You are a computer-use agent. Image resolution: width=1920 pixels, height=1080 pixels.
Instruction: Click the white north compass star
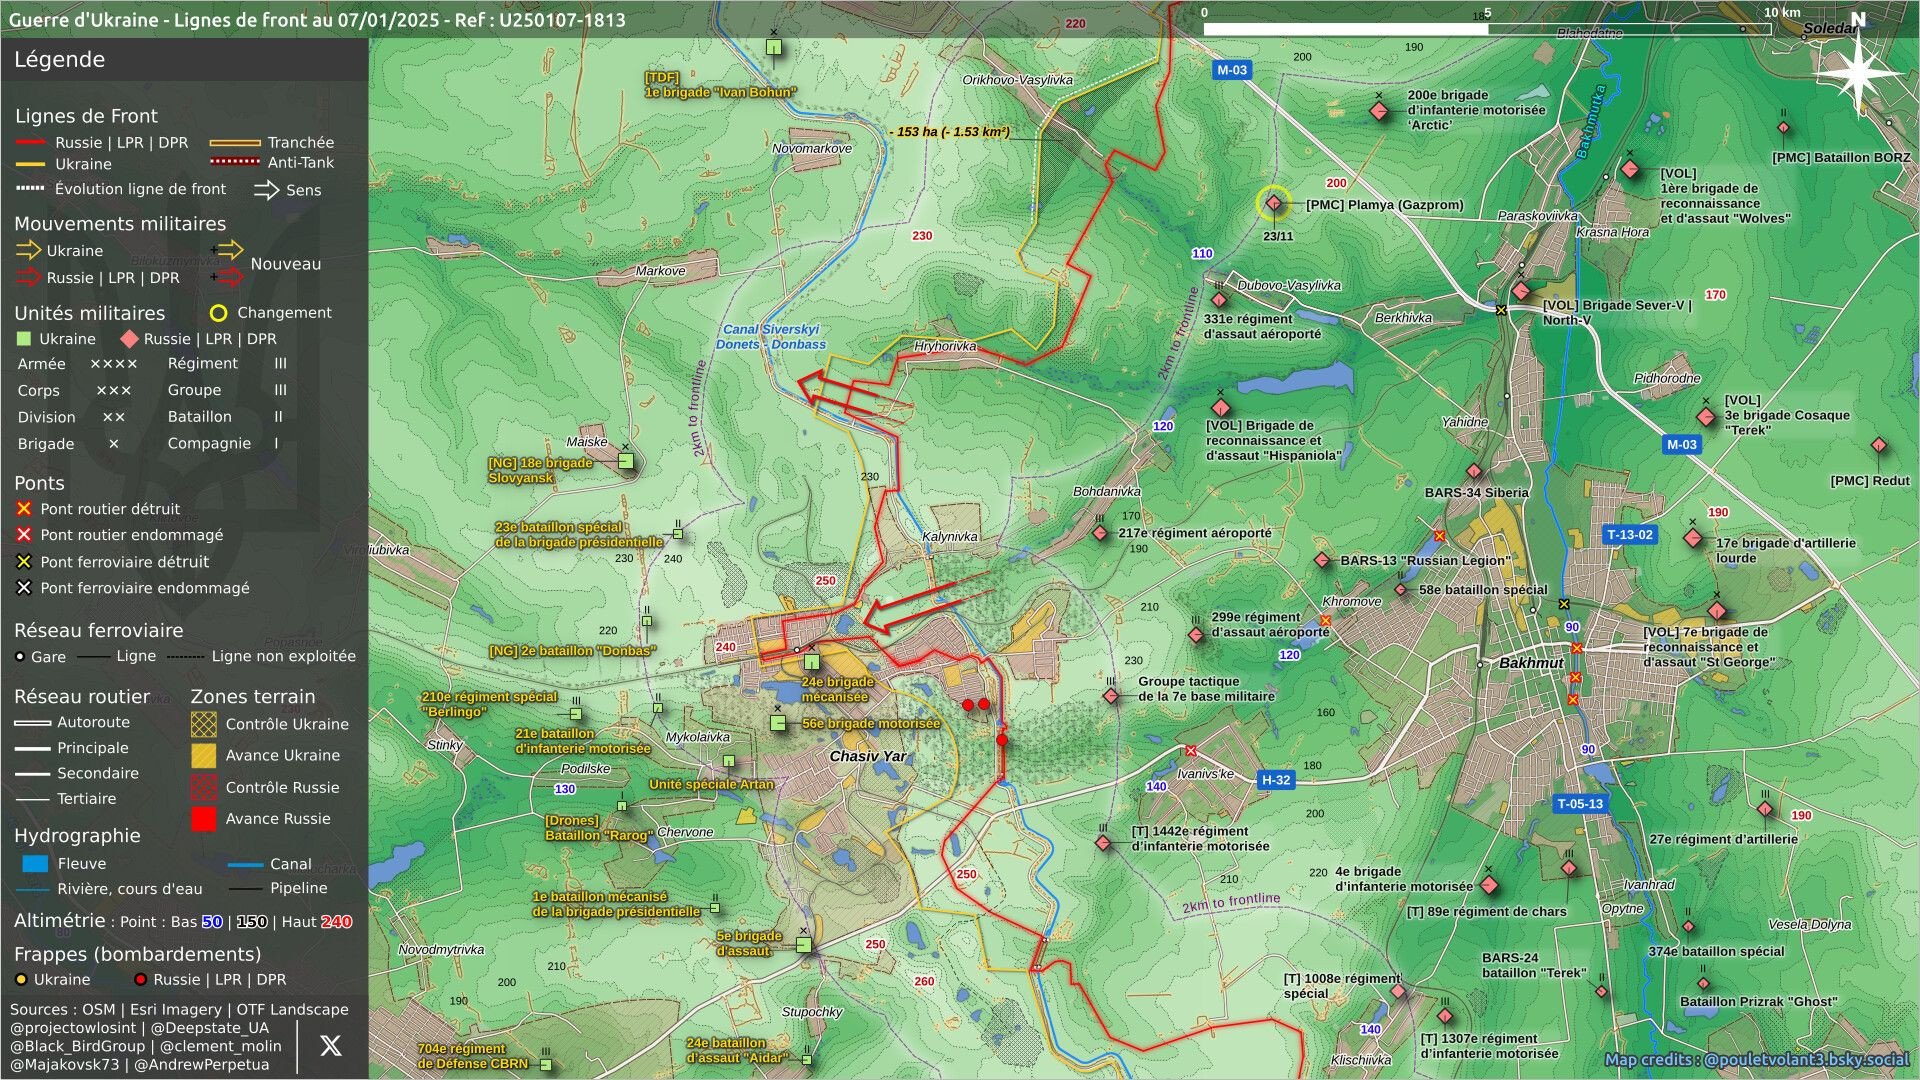pyautogui.click(x=1858, y=75)
